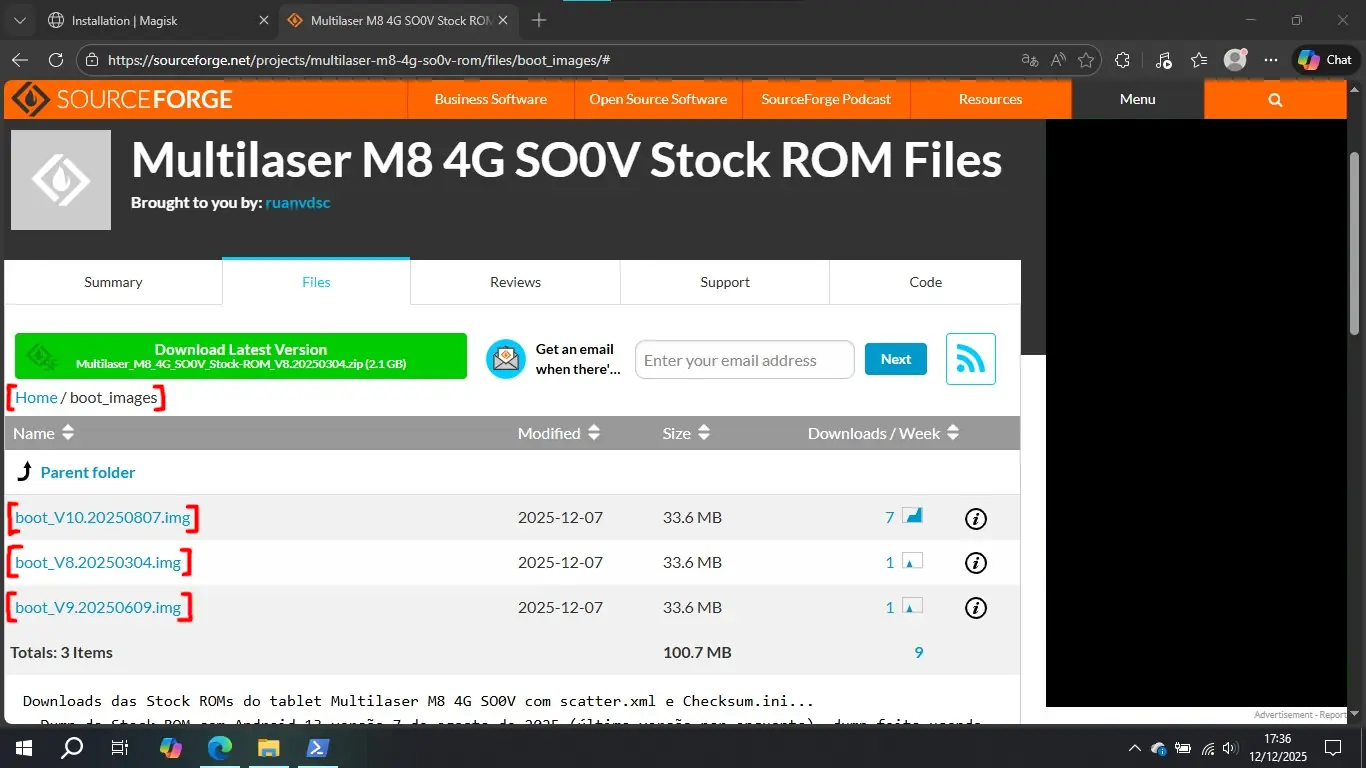Sort by Downloads / Week column
The image size is (1366, 768).
coord(882,433)
